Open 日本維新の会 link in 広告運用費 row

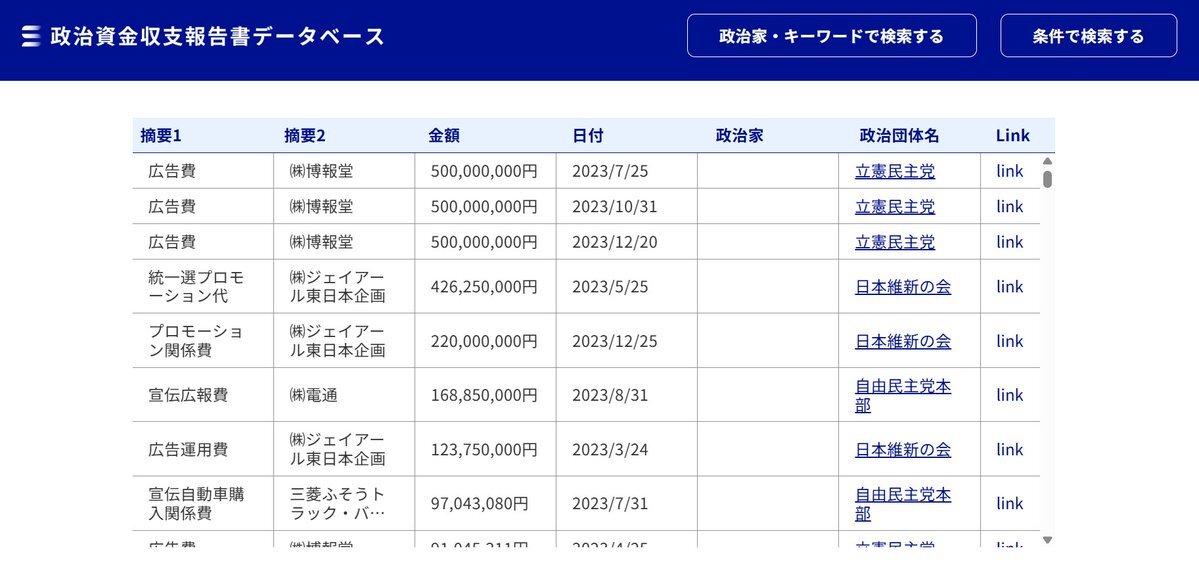coord(903,450)
